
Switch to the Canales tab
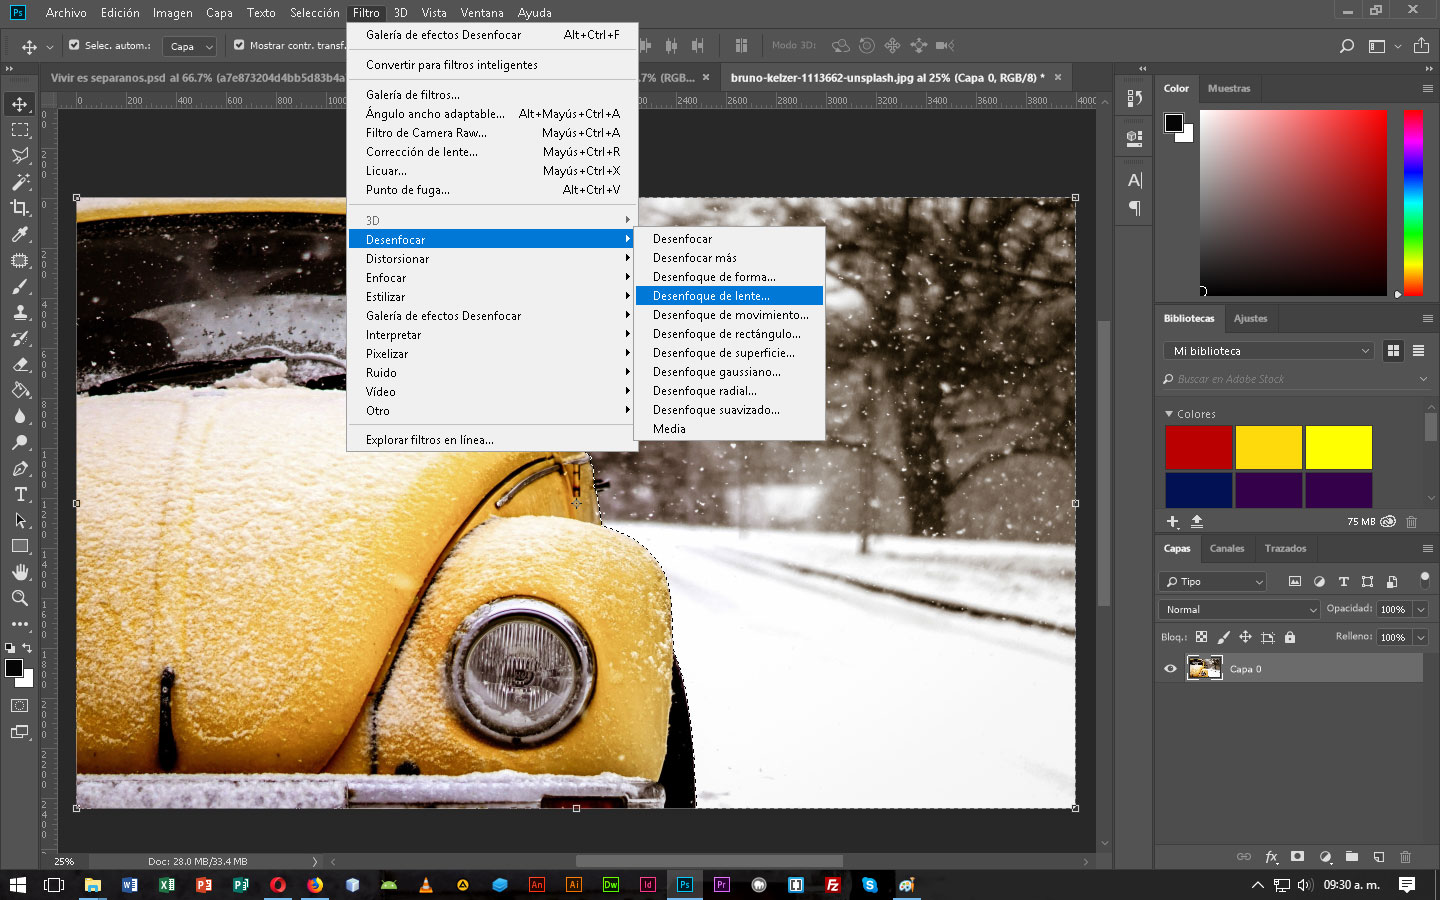pyautogui.click(x=1227, y=548)
